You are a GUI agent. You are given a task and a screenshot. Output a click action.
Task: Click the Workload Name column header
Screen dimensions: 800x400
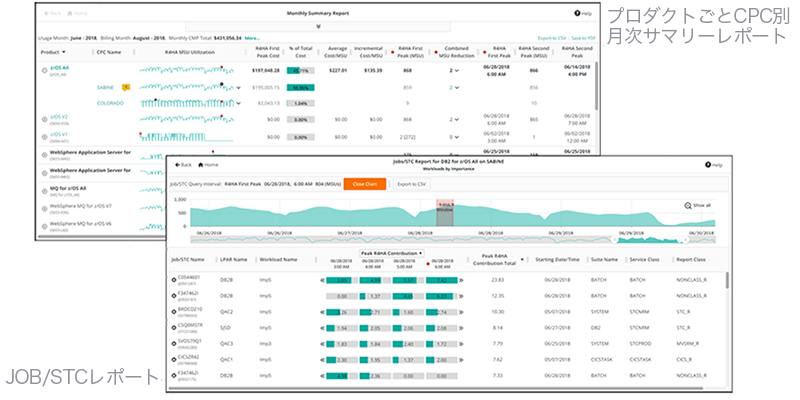(x=278, y=260)
